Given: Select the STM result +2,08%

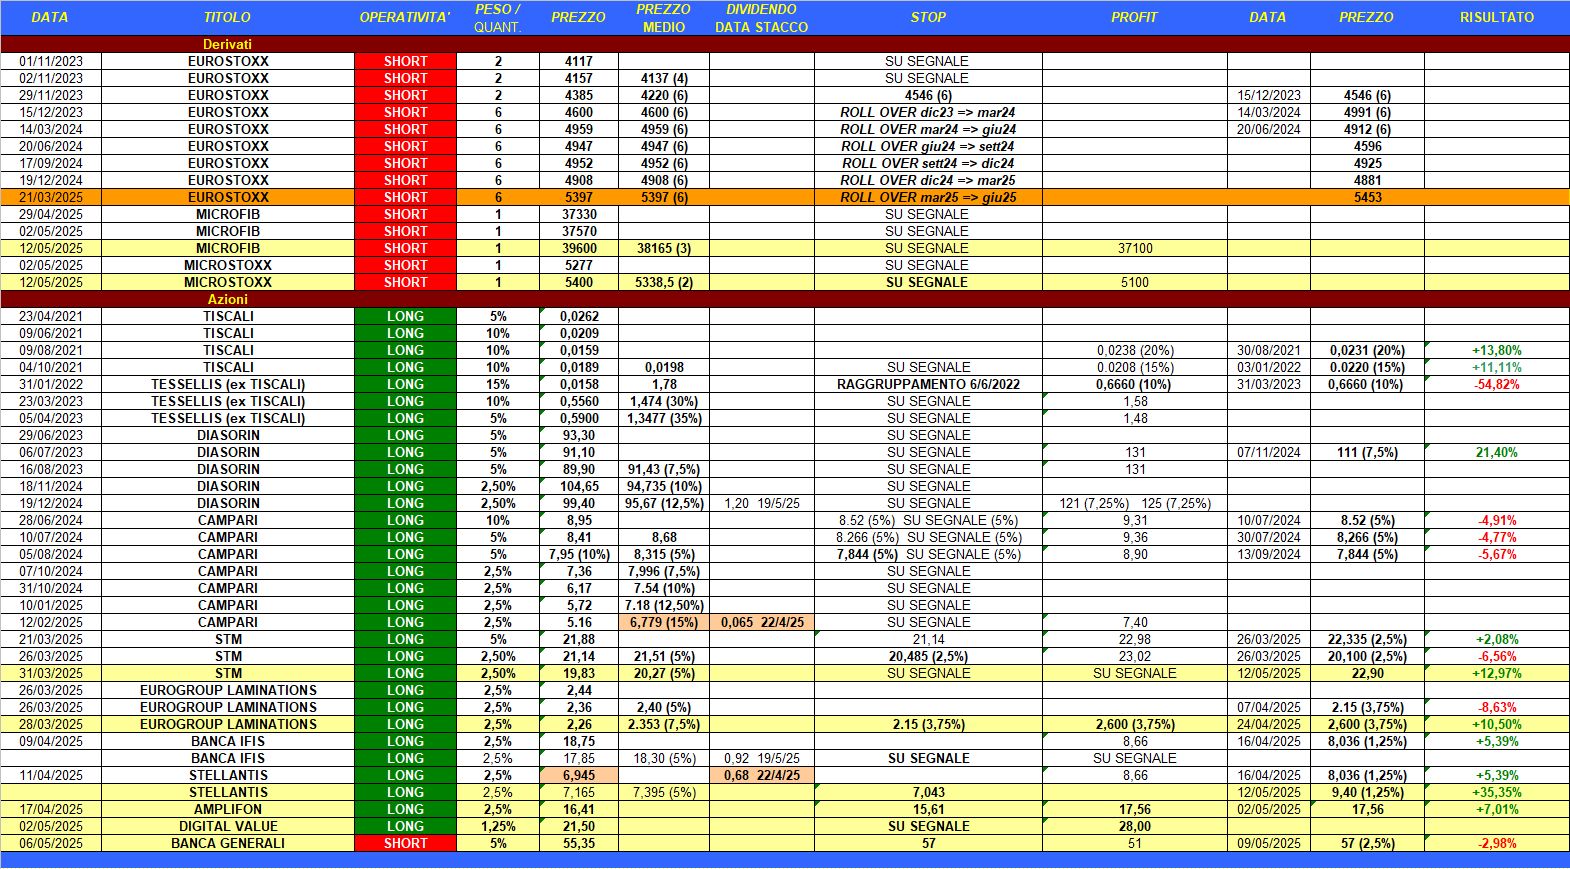Looking at the screenshot, I should pyautogui.click(x=1497, y=639).
